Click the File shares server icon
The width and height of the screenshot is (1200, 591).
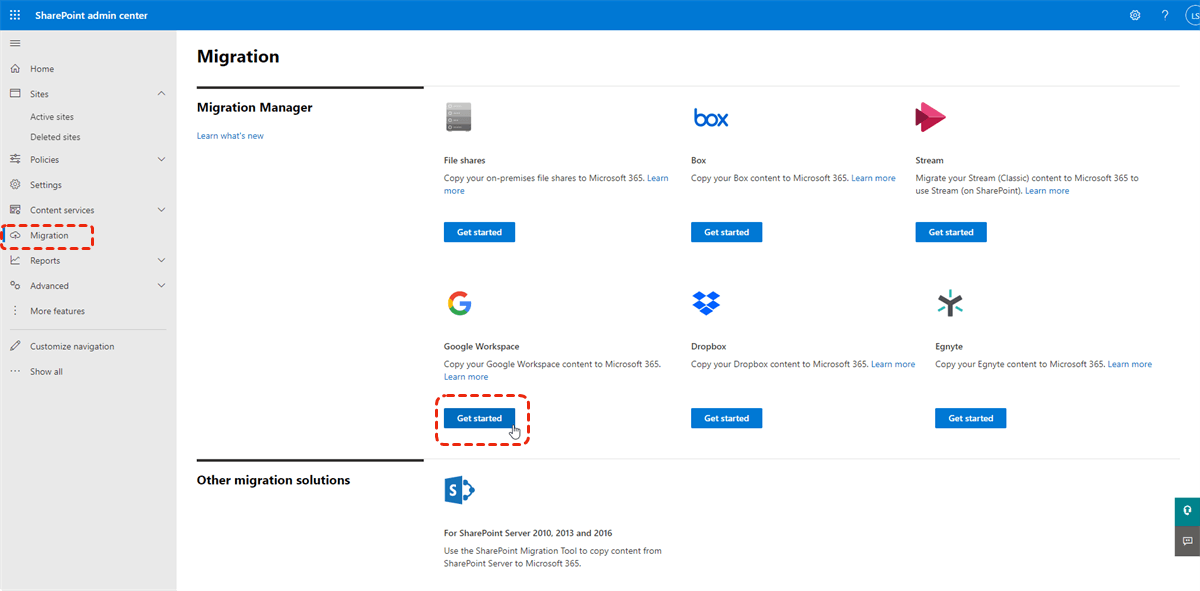pos(458,117)
